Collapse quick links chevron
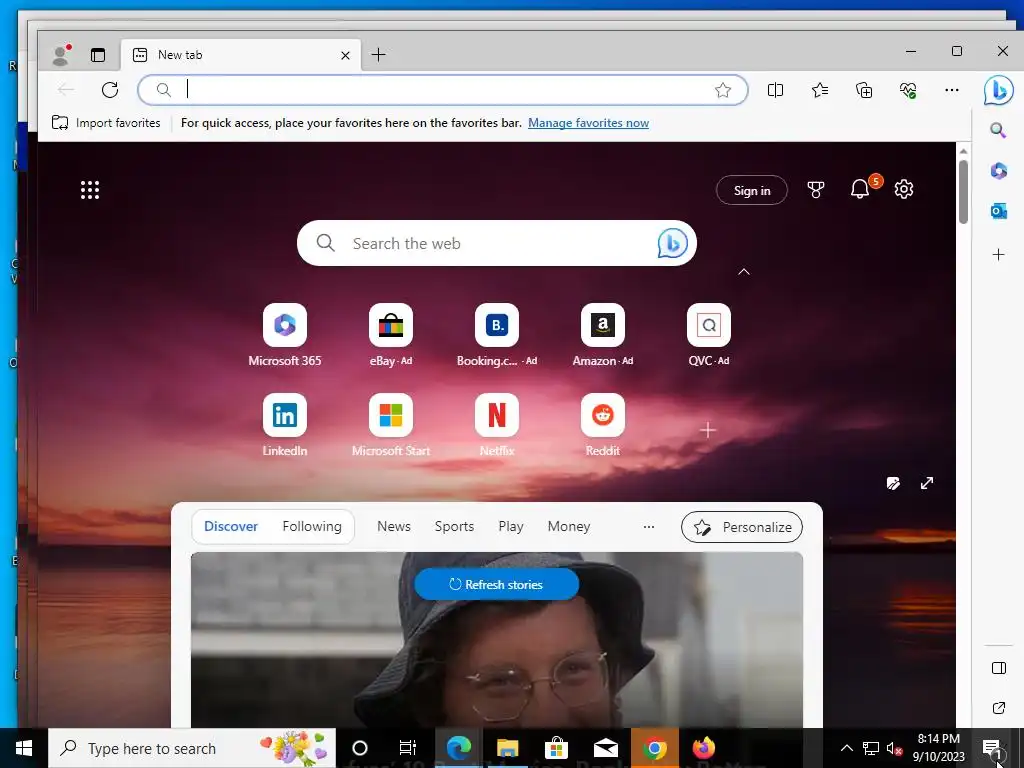 (744, 272)
